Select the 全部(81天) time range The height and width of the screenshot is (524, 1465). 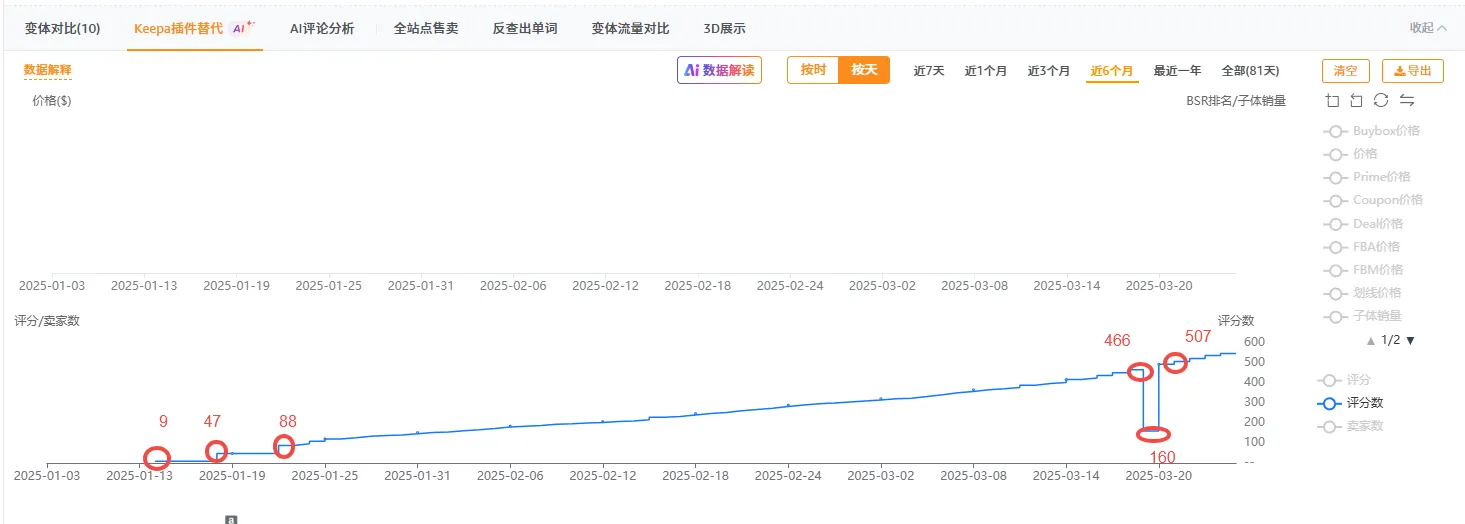[1250, 71]
